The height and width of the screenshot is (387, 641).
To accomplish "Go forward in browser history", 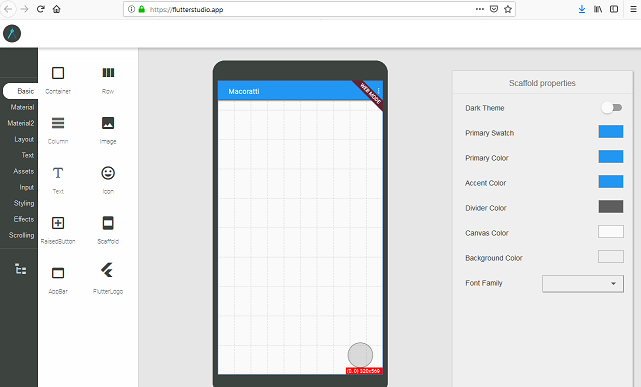I will 25,9.
